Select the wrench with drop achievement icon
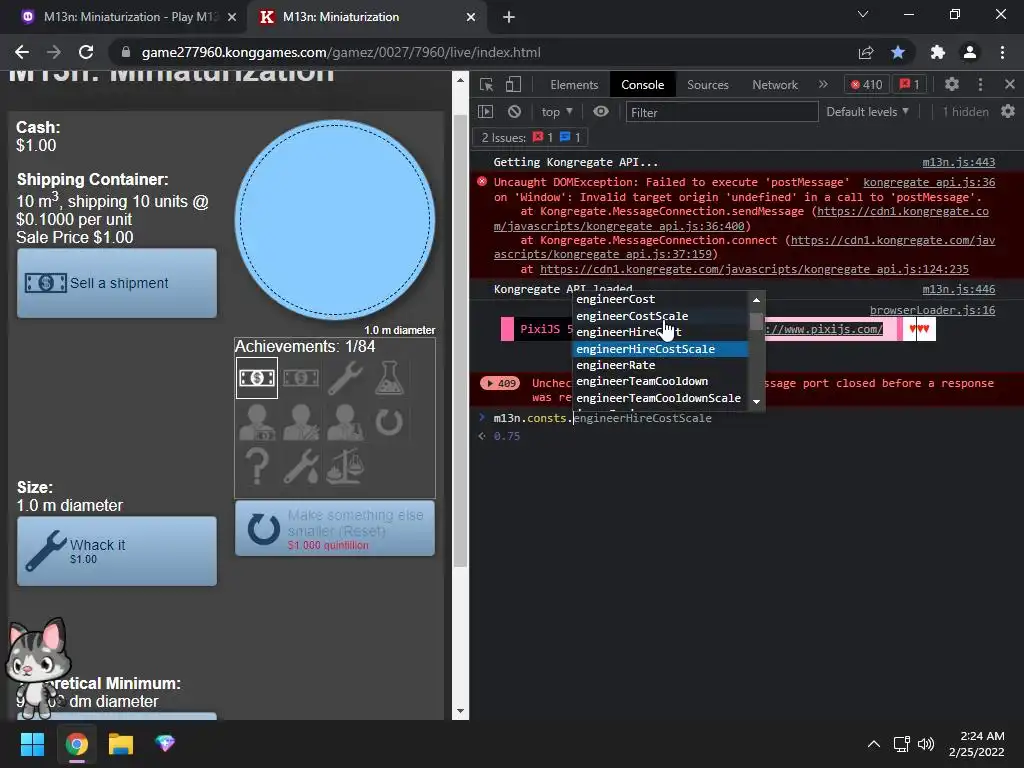 (x=301, y=466)
